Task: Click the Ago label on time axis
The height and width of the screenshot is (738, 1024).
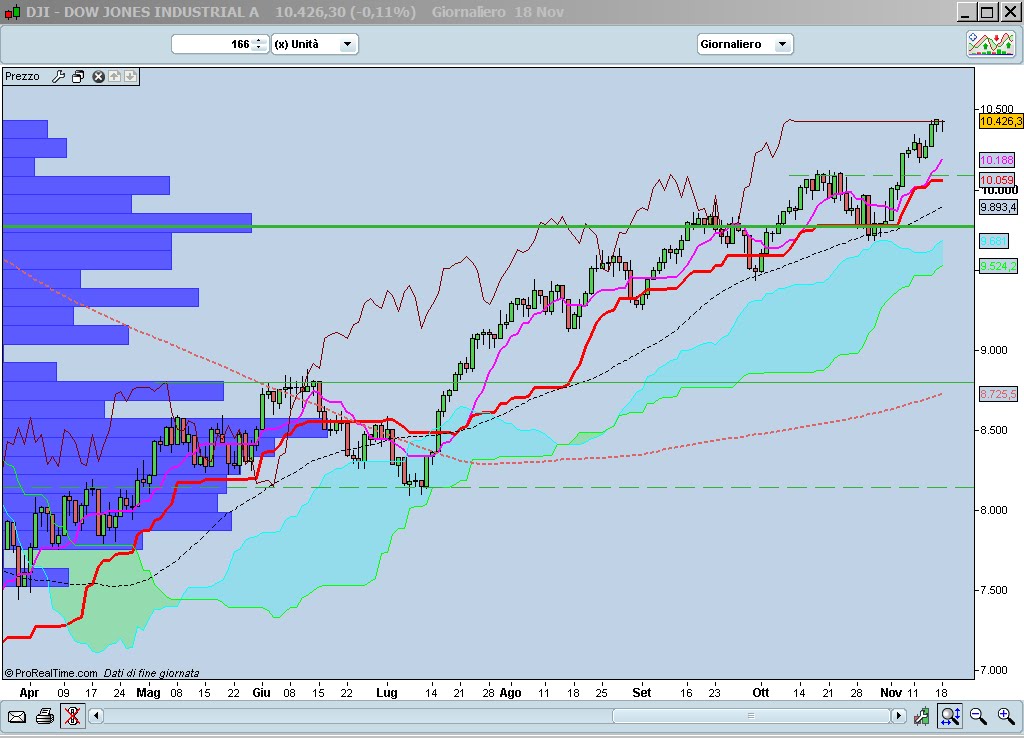Action: [x=510, y=692]
